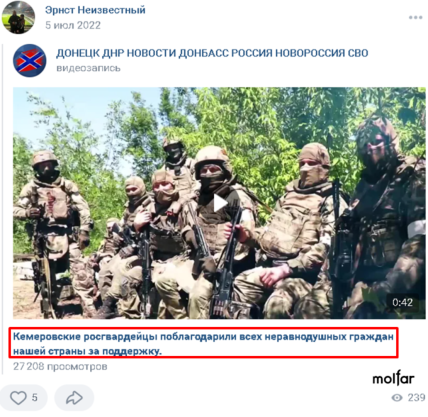Like the post with heart icon
This screenshot has height=417, width=428.
point(18,398)
